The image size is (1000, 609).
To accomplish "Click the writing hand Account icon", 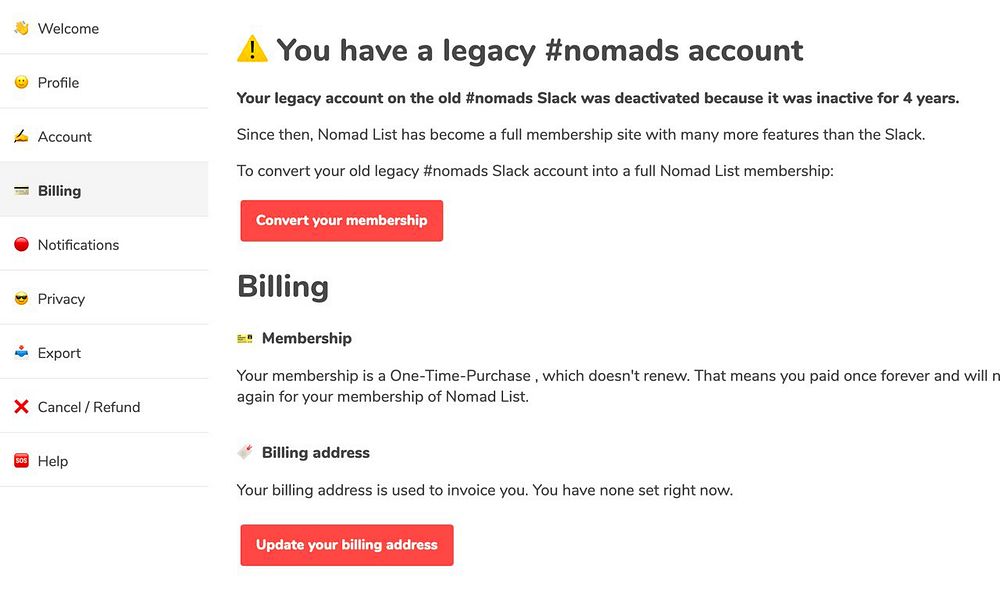I will (21, 137).
